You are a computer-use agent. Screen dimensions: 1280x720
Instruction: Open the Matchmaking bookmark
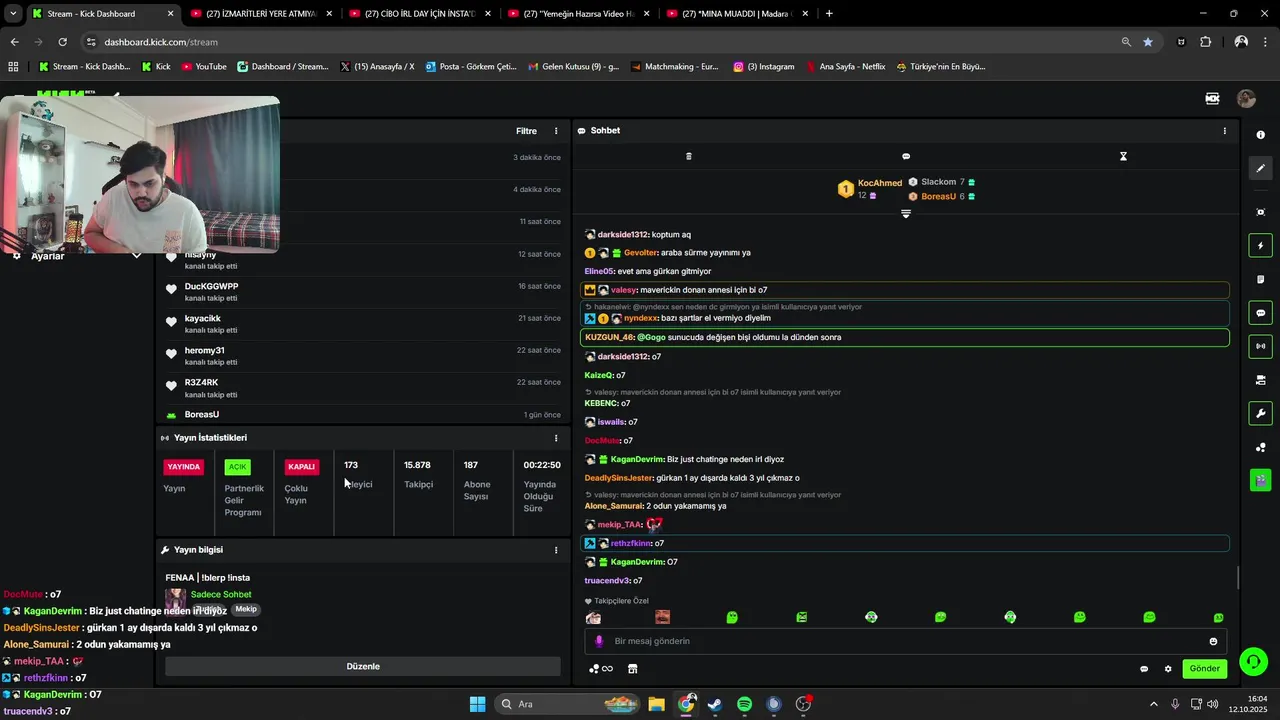[x=674, y=67]
